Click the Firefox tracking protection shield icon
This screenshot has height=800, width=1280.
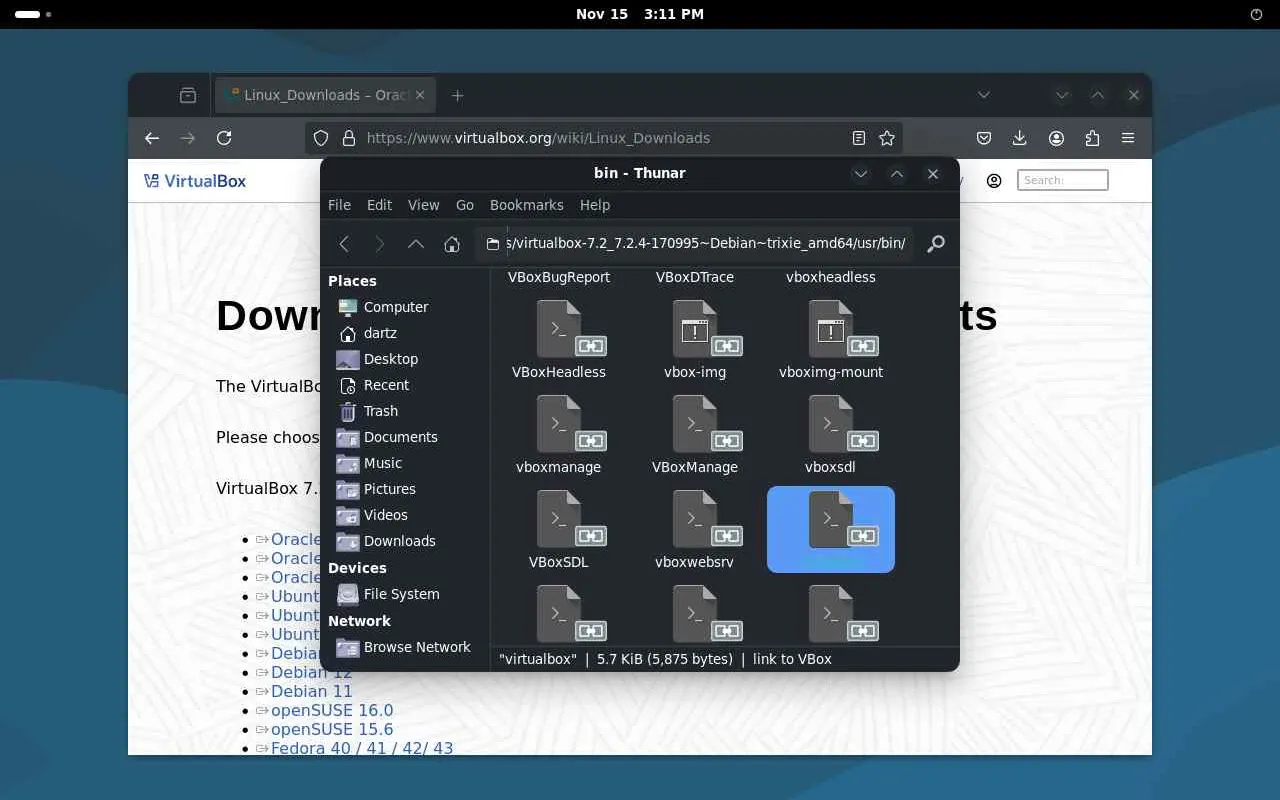point(321,138)
